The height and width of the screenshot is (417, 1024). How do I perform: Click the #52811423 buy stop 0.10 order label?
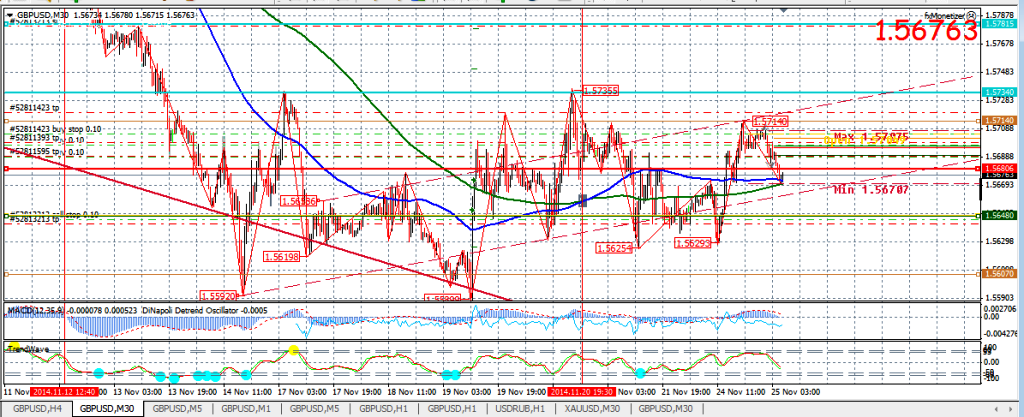(x=55, y=129)
